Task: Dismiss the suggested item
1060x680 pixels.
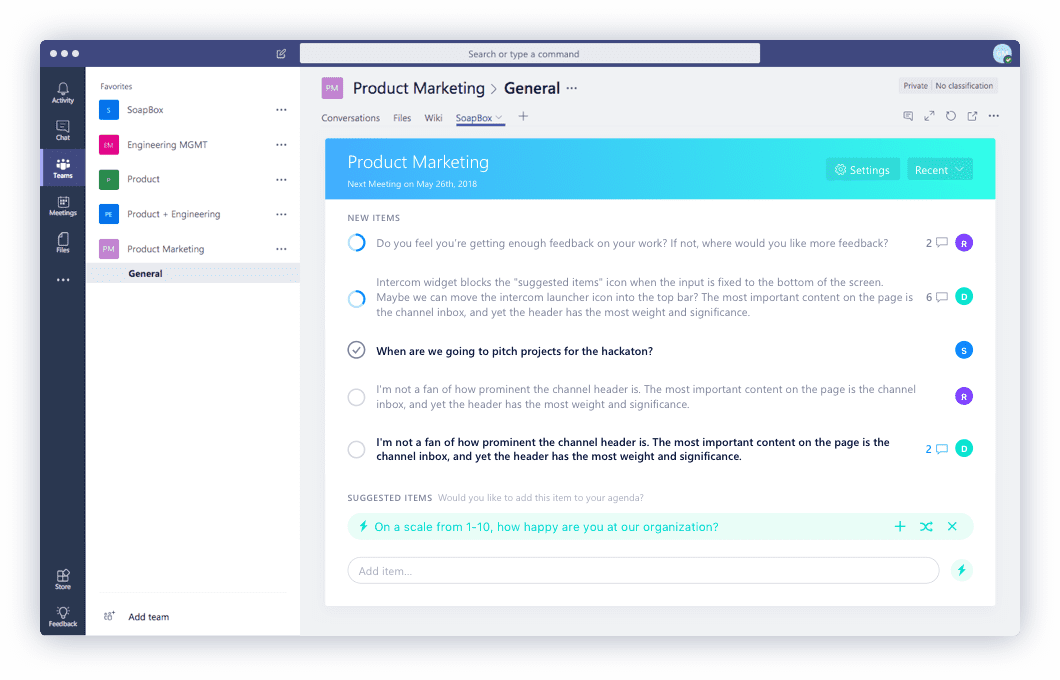Action: coord(952,527)
